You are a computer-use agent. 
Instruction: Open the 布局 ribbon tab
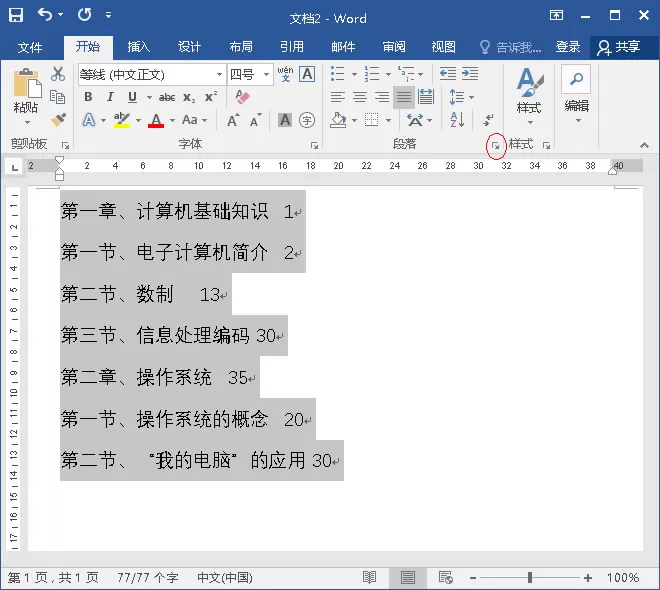pos(241,47)
